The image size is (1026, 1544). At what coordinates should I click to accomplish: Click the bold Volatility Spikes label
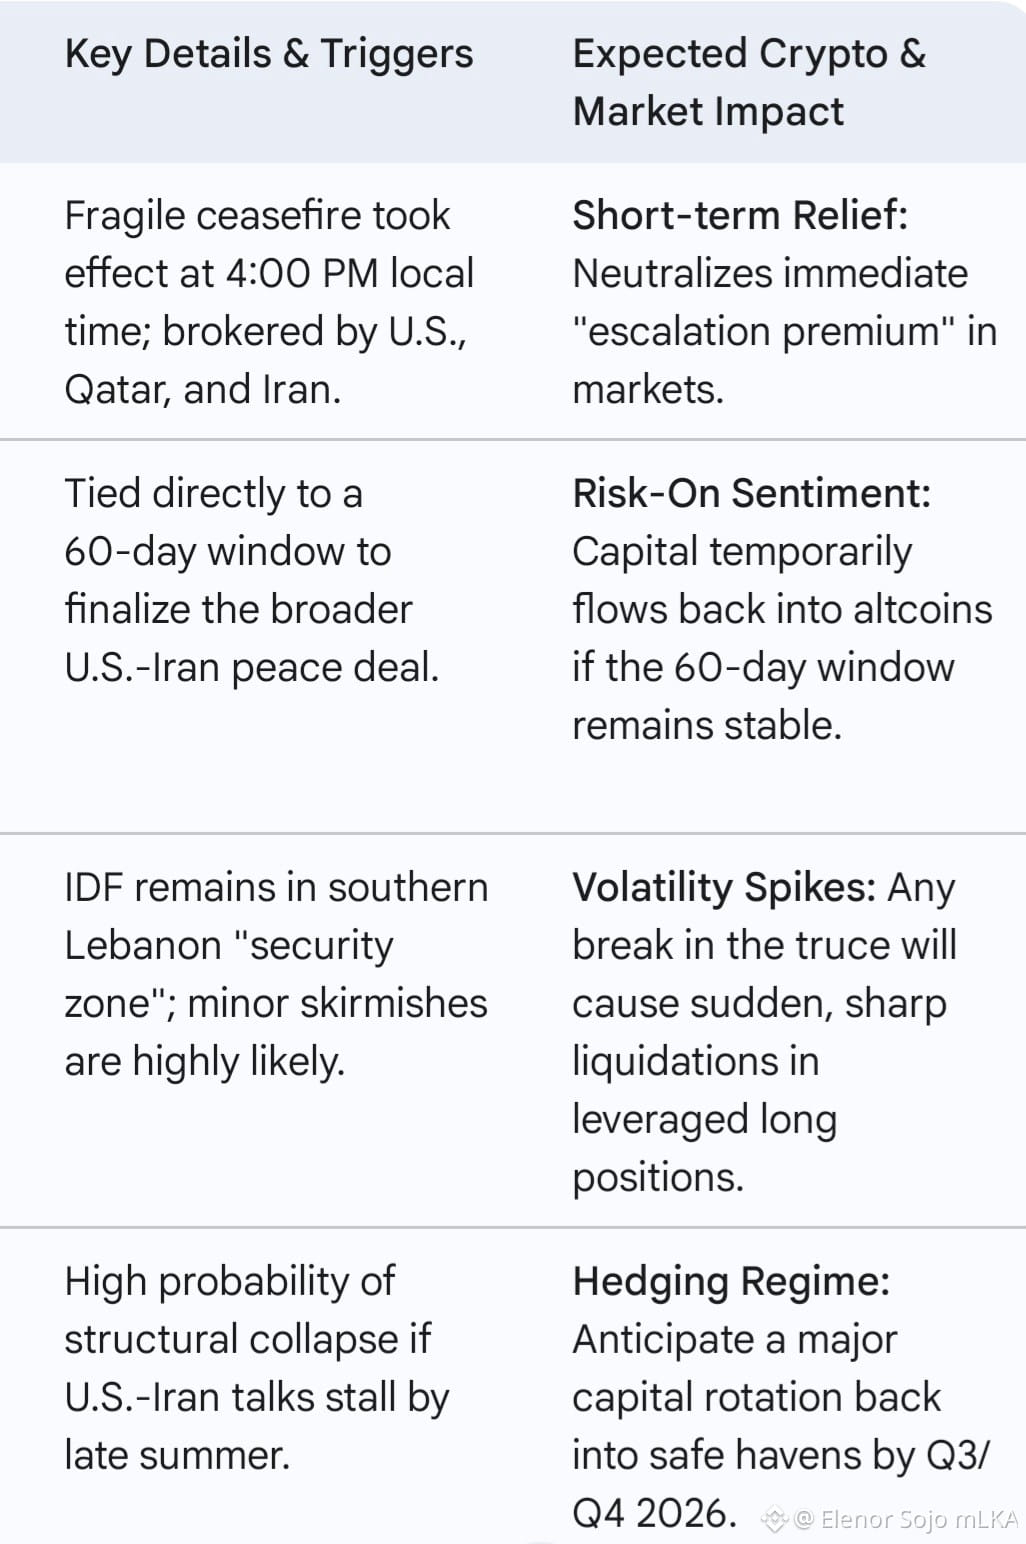(724, 887)
